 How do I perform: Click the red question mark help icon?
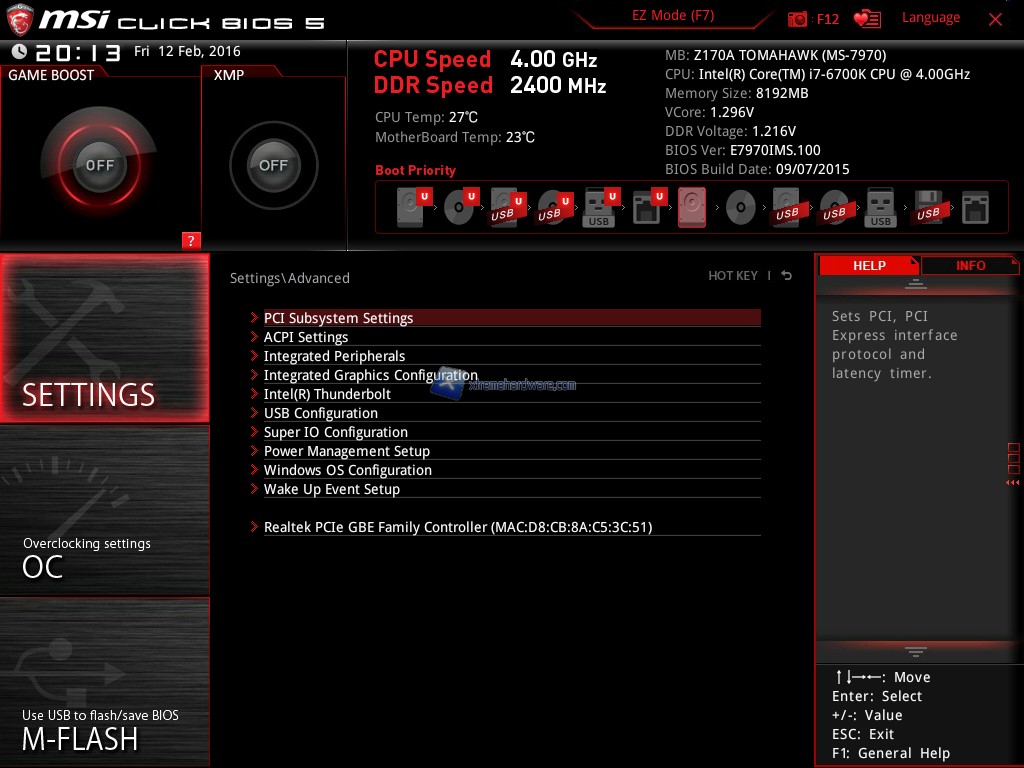192,240
